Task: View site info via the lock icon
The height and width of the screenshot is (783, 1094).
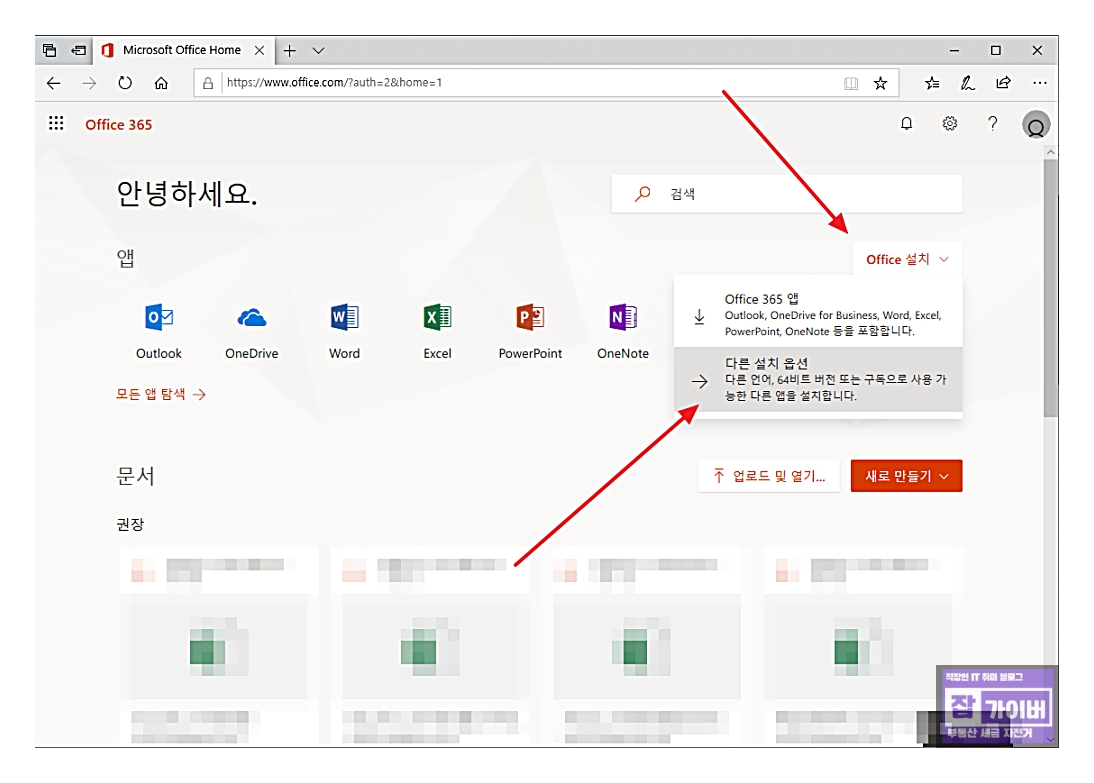Action: [208, 83]
